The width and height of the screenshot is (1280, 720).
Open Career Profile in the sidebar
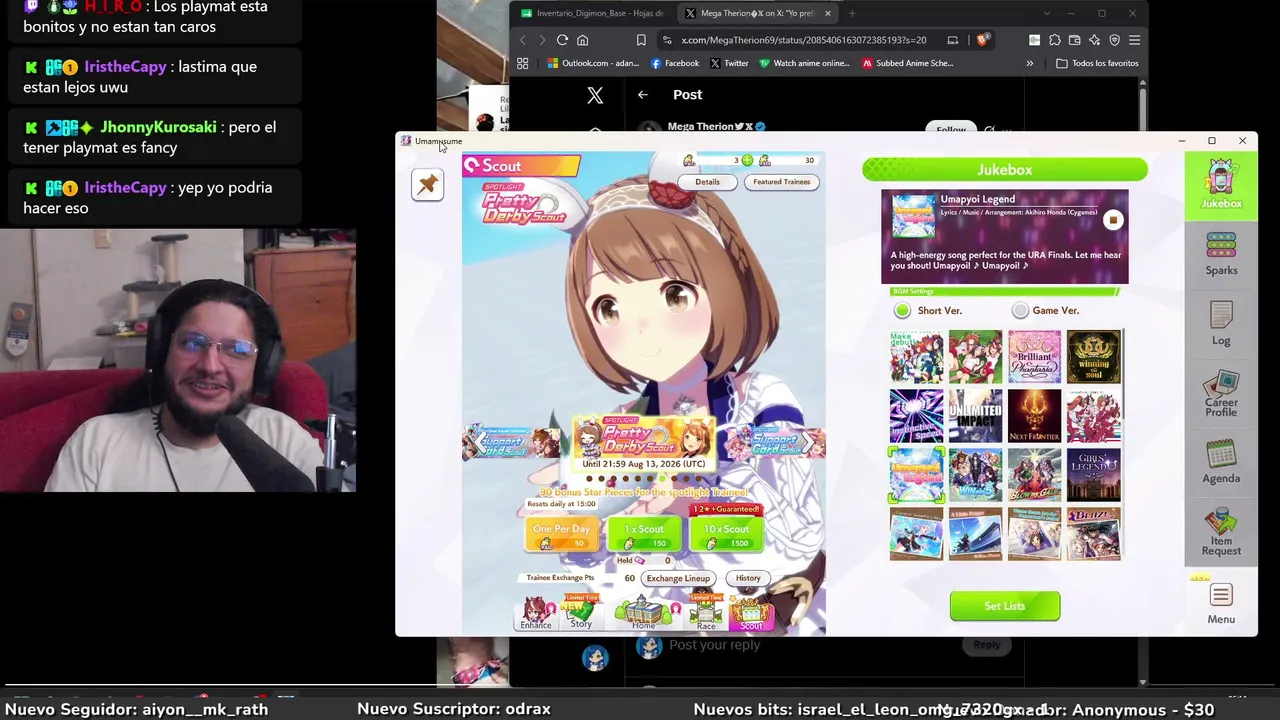(x=1221, y=394)
